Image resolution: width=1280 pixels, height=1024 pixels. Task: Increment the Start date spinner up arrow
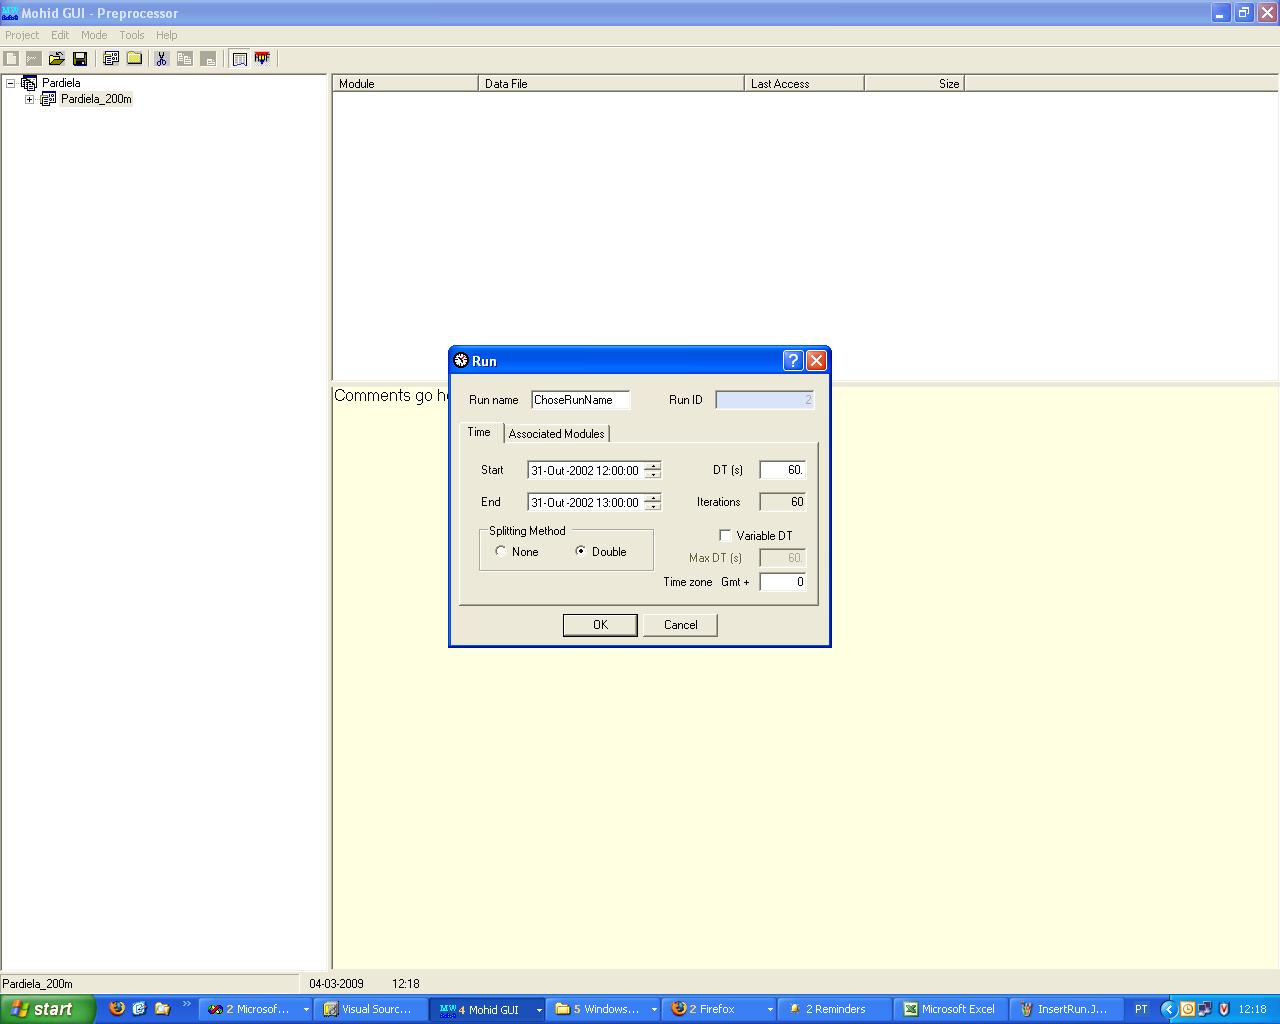(x=652, y=466)
